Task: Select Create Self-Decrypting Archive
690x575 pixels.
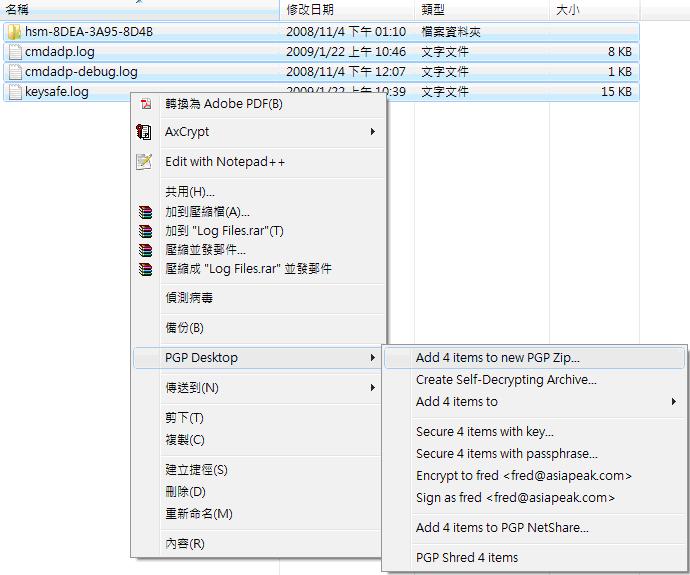Action: point(506,379)
